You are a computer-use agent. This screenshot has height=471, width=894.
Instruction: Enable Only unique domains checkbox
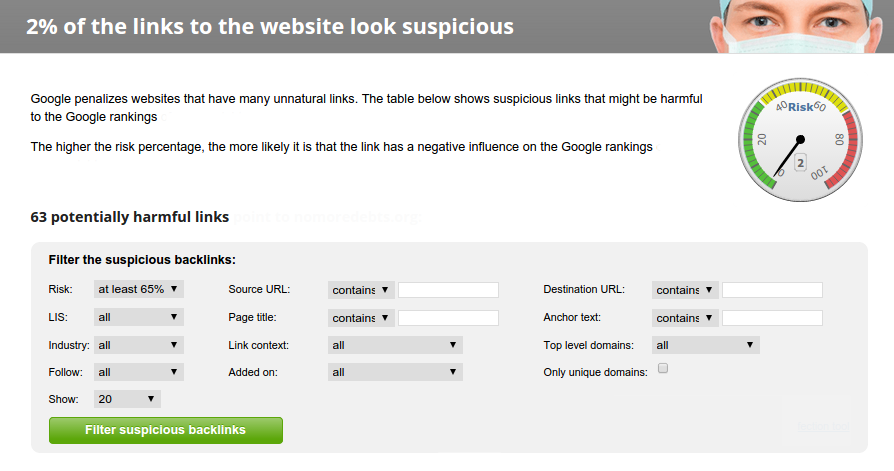click(x=662, y=369)
